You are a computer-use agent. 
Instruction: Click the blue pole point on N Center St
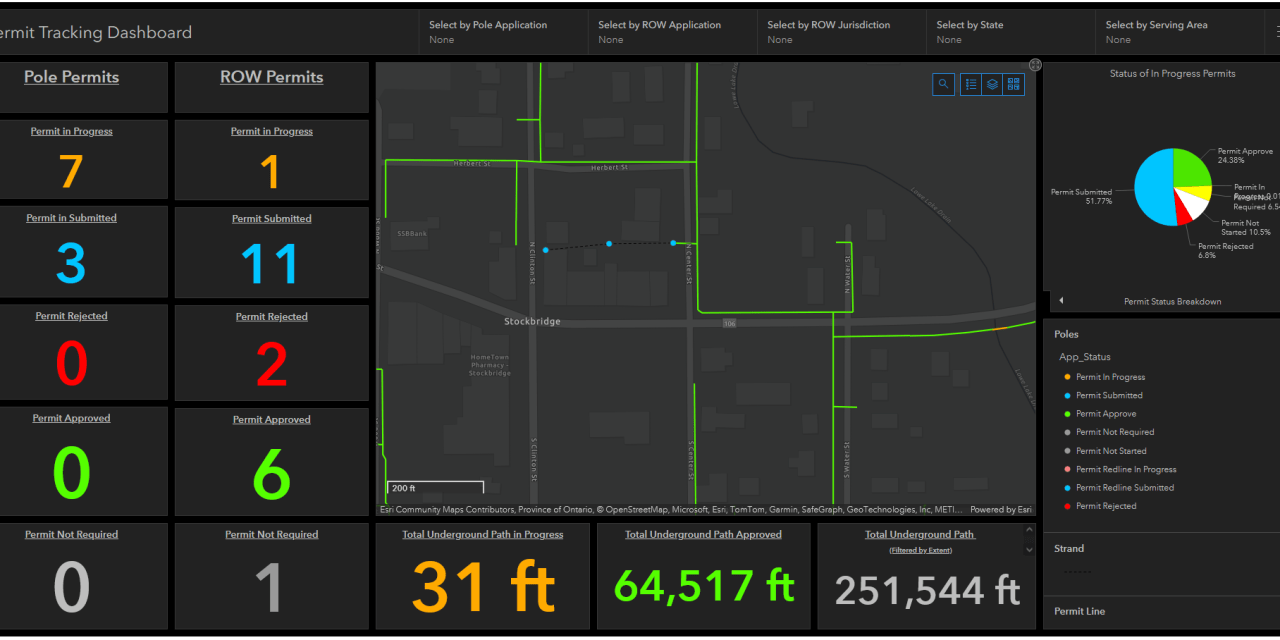tap(674, 243)
